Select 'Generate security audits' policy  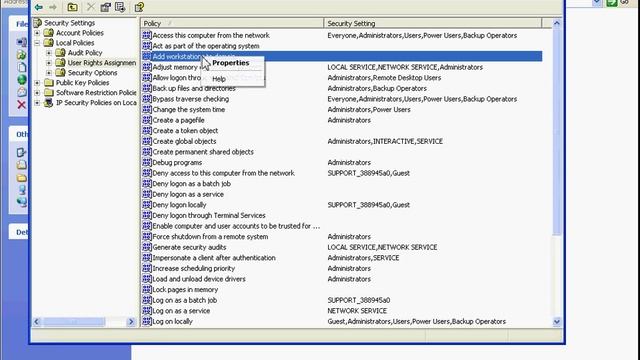point(189,247)
